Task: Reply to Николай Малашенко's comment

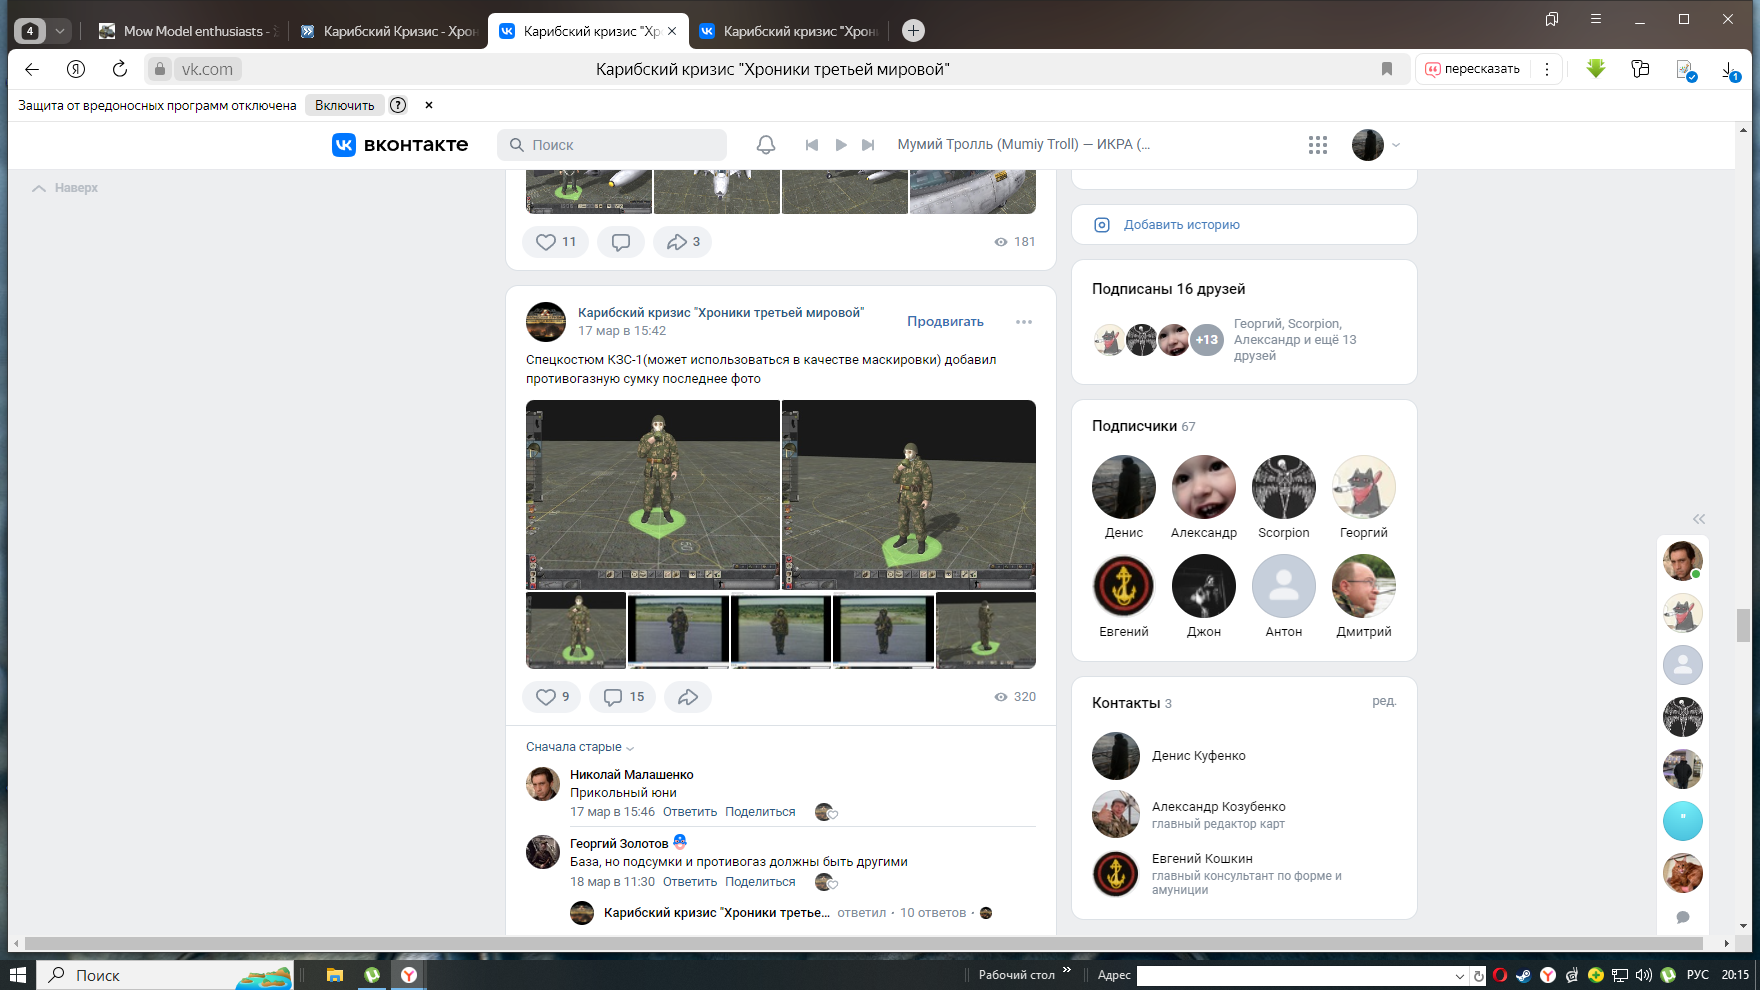Action: coord(690,812)
